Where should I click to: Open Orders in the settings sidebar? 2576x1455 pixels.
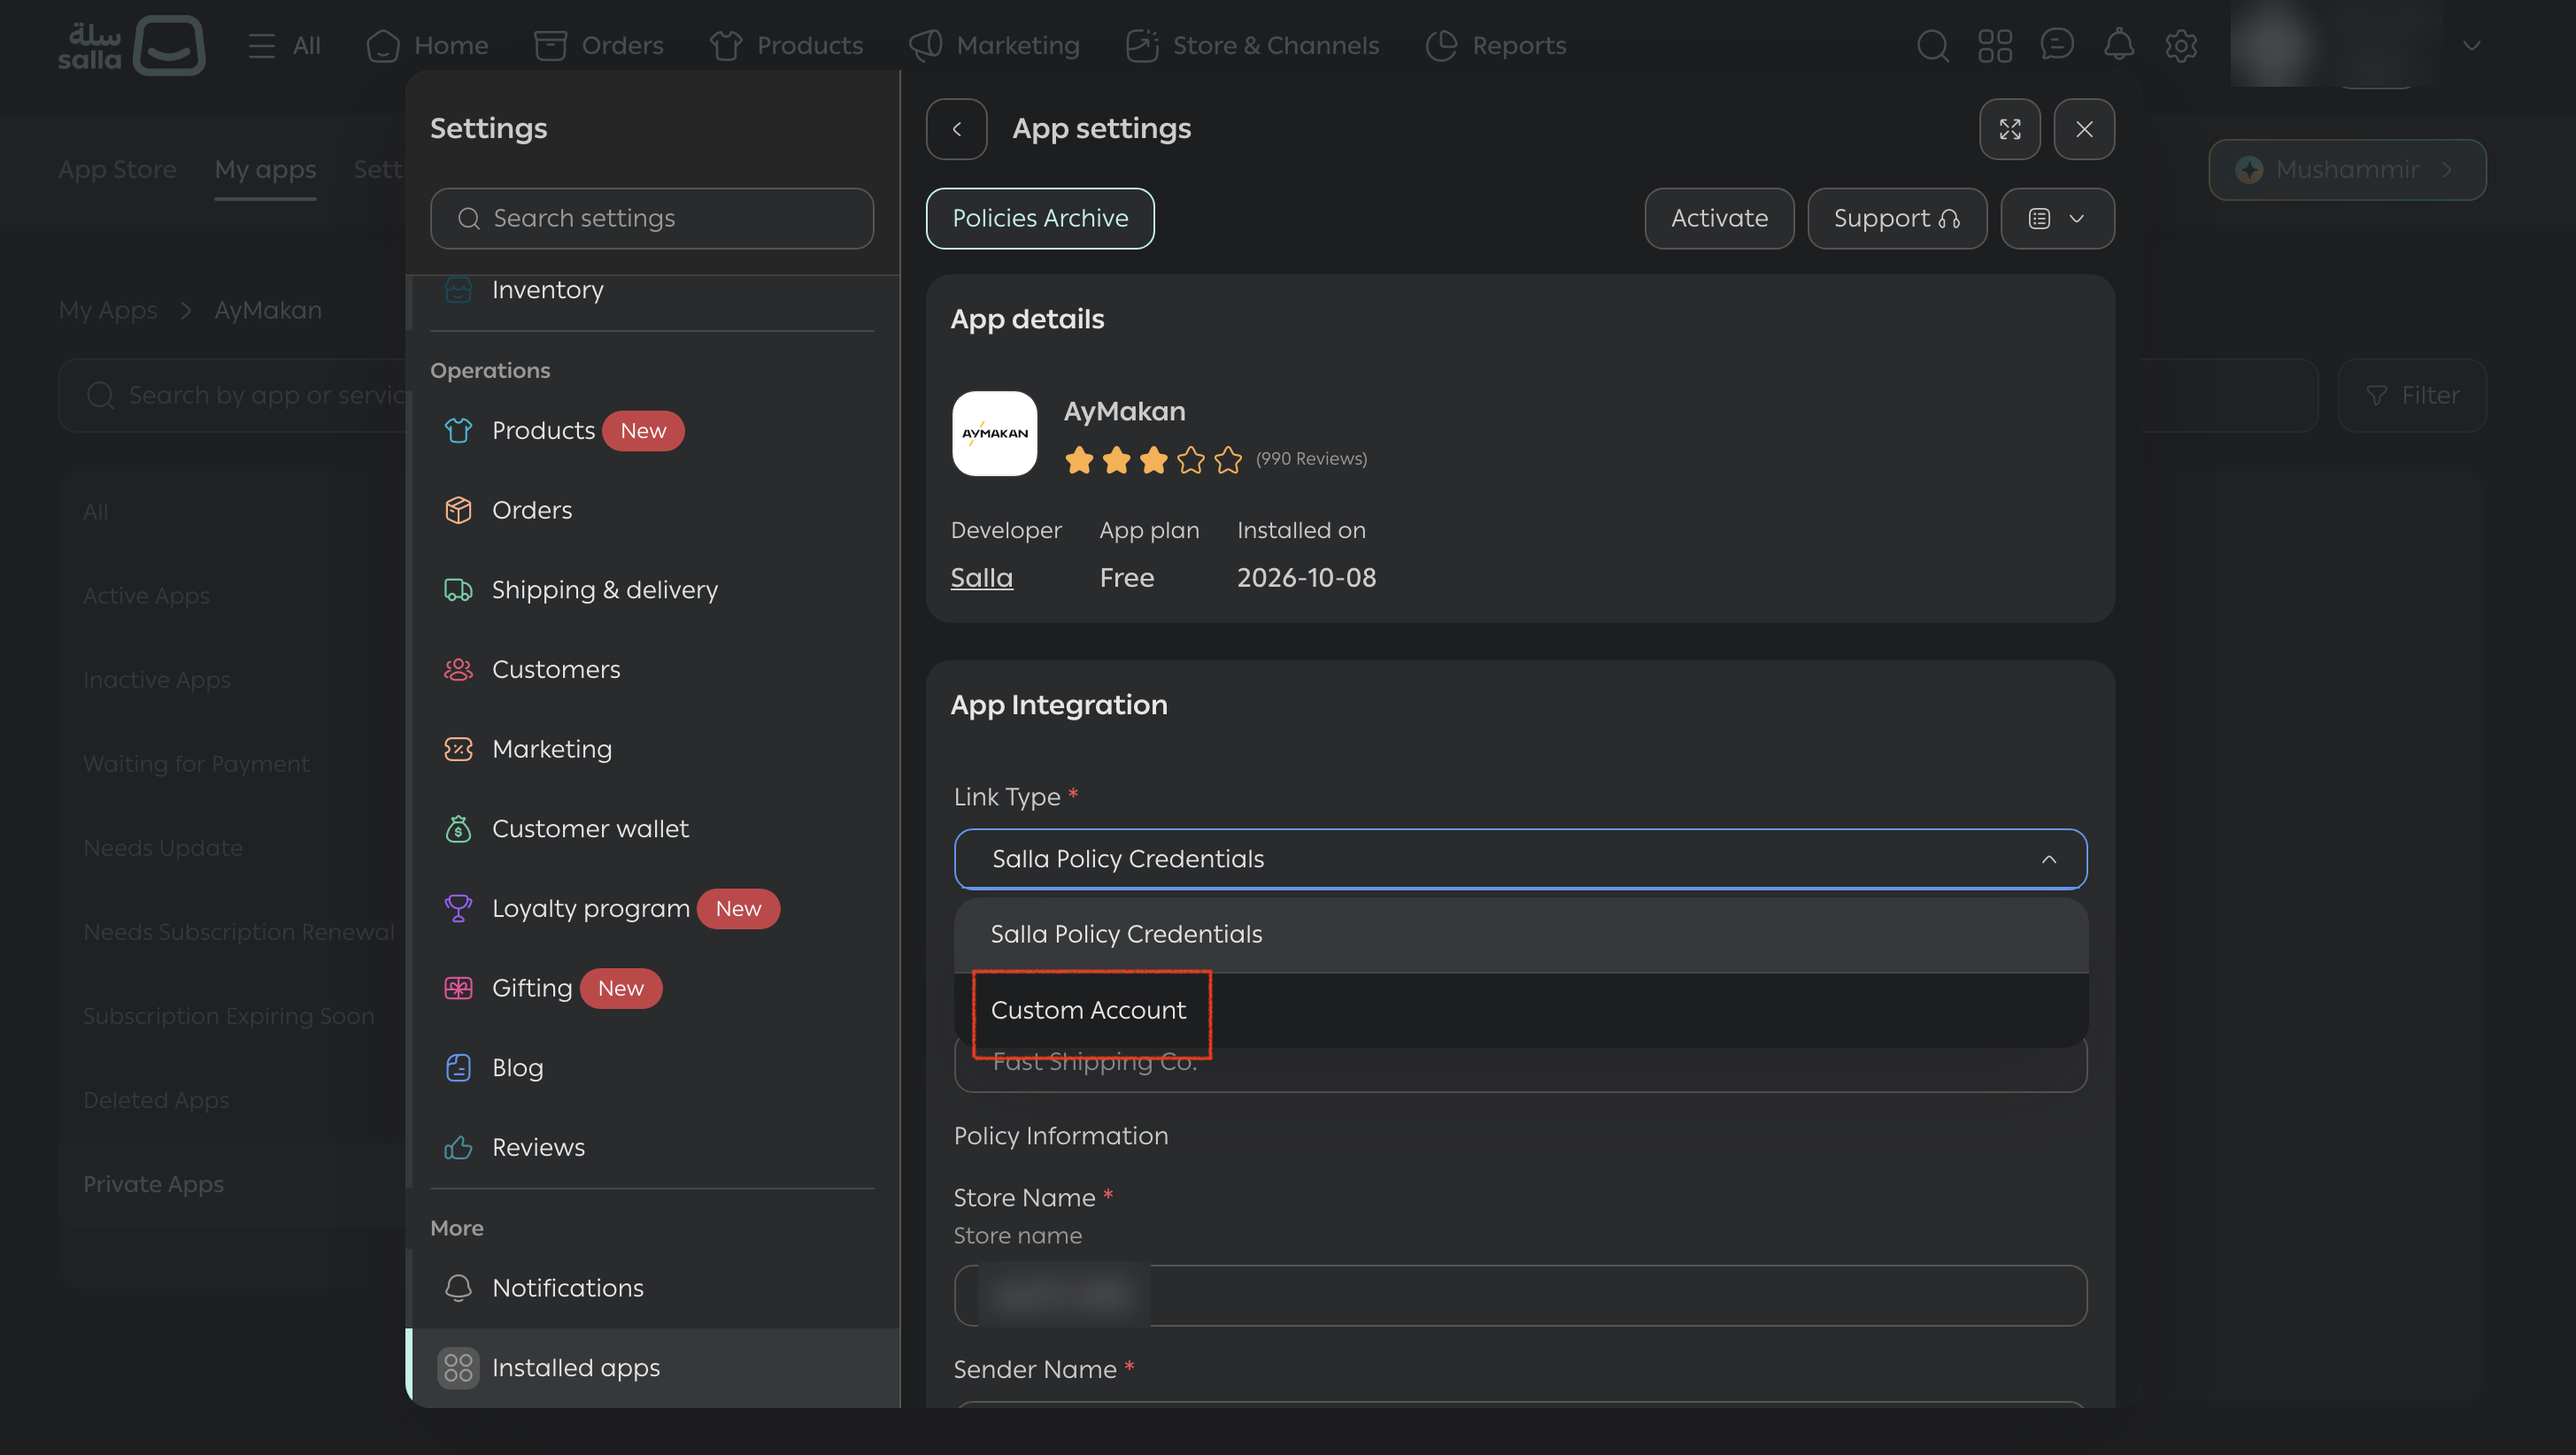[651, 510]
